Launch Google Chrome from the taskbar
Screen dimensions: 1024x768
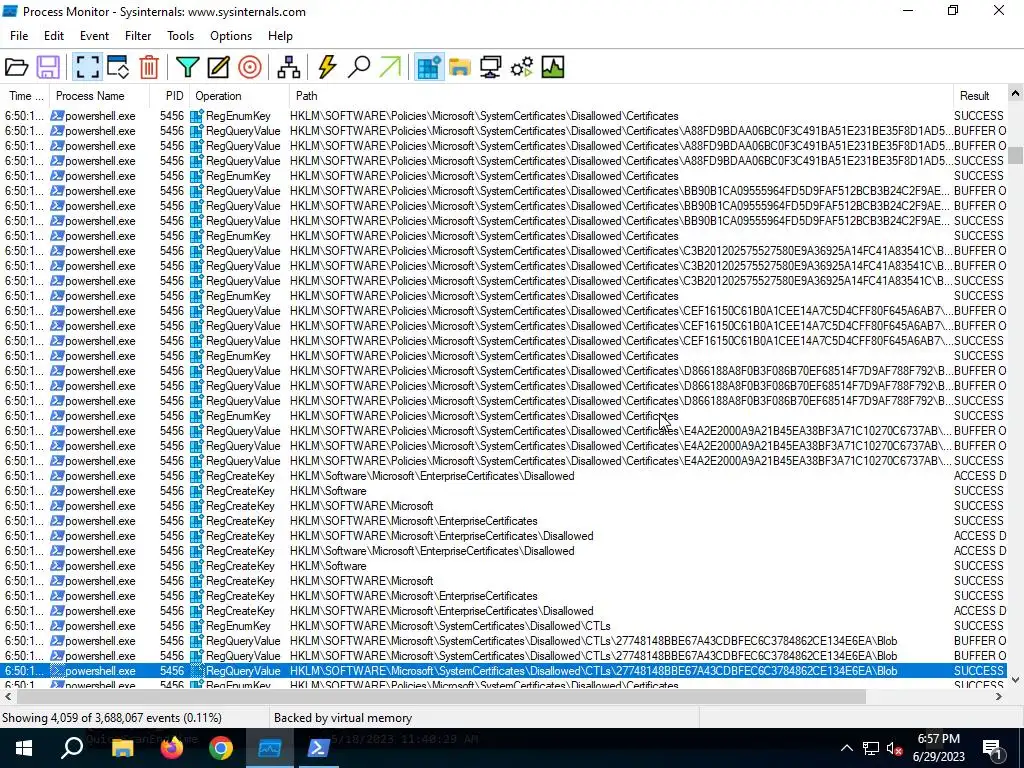click(221, 748)
